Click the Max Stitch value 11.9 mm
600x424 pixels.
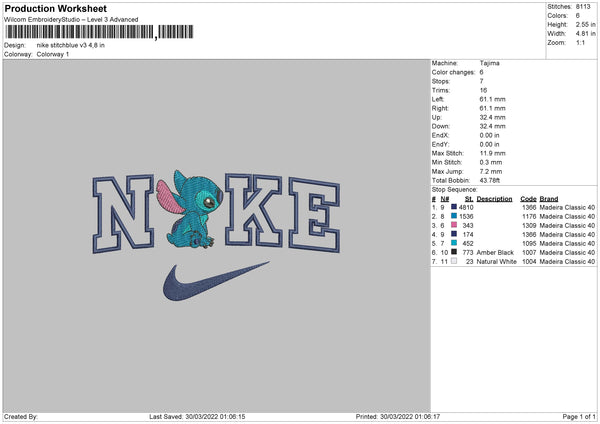pos(492,153)
